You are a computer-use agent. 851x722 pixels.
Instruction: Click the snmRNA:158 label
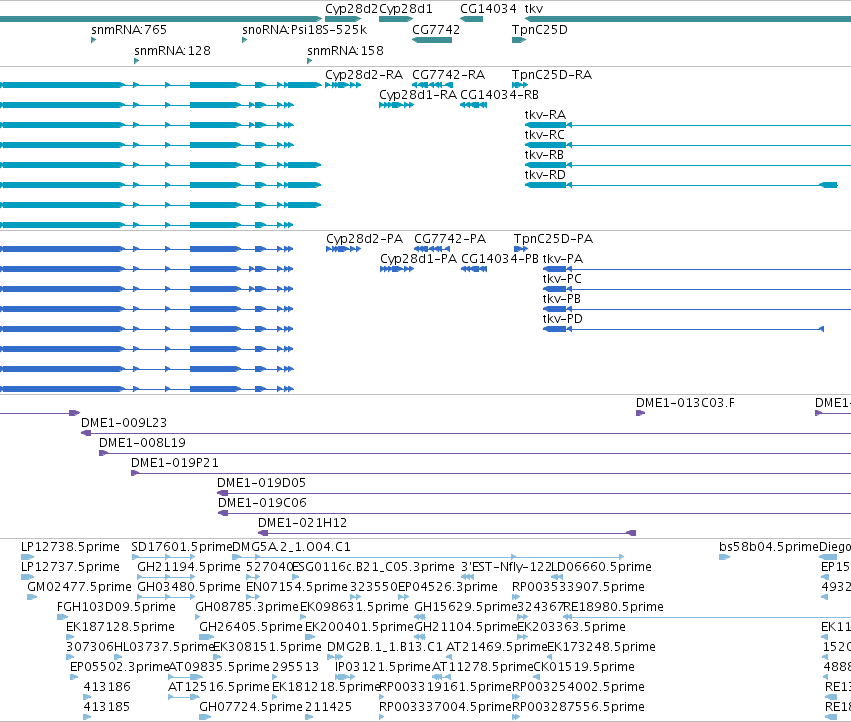(x=345, y=51)
